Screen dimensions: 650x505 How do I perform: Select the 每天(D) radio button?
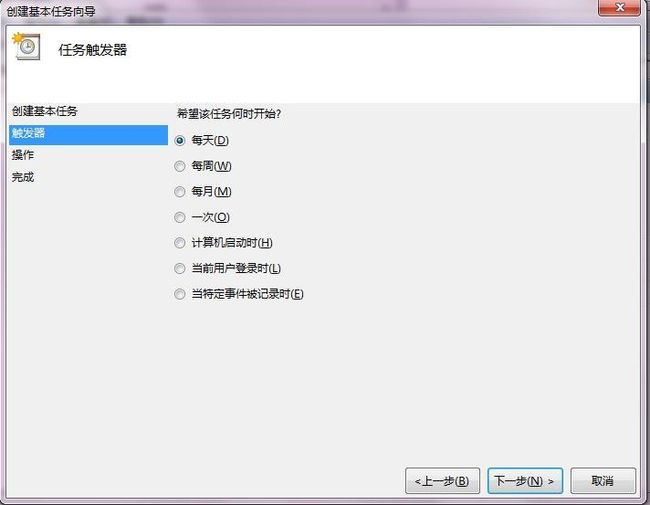point(179,141)
